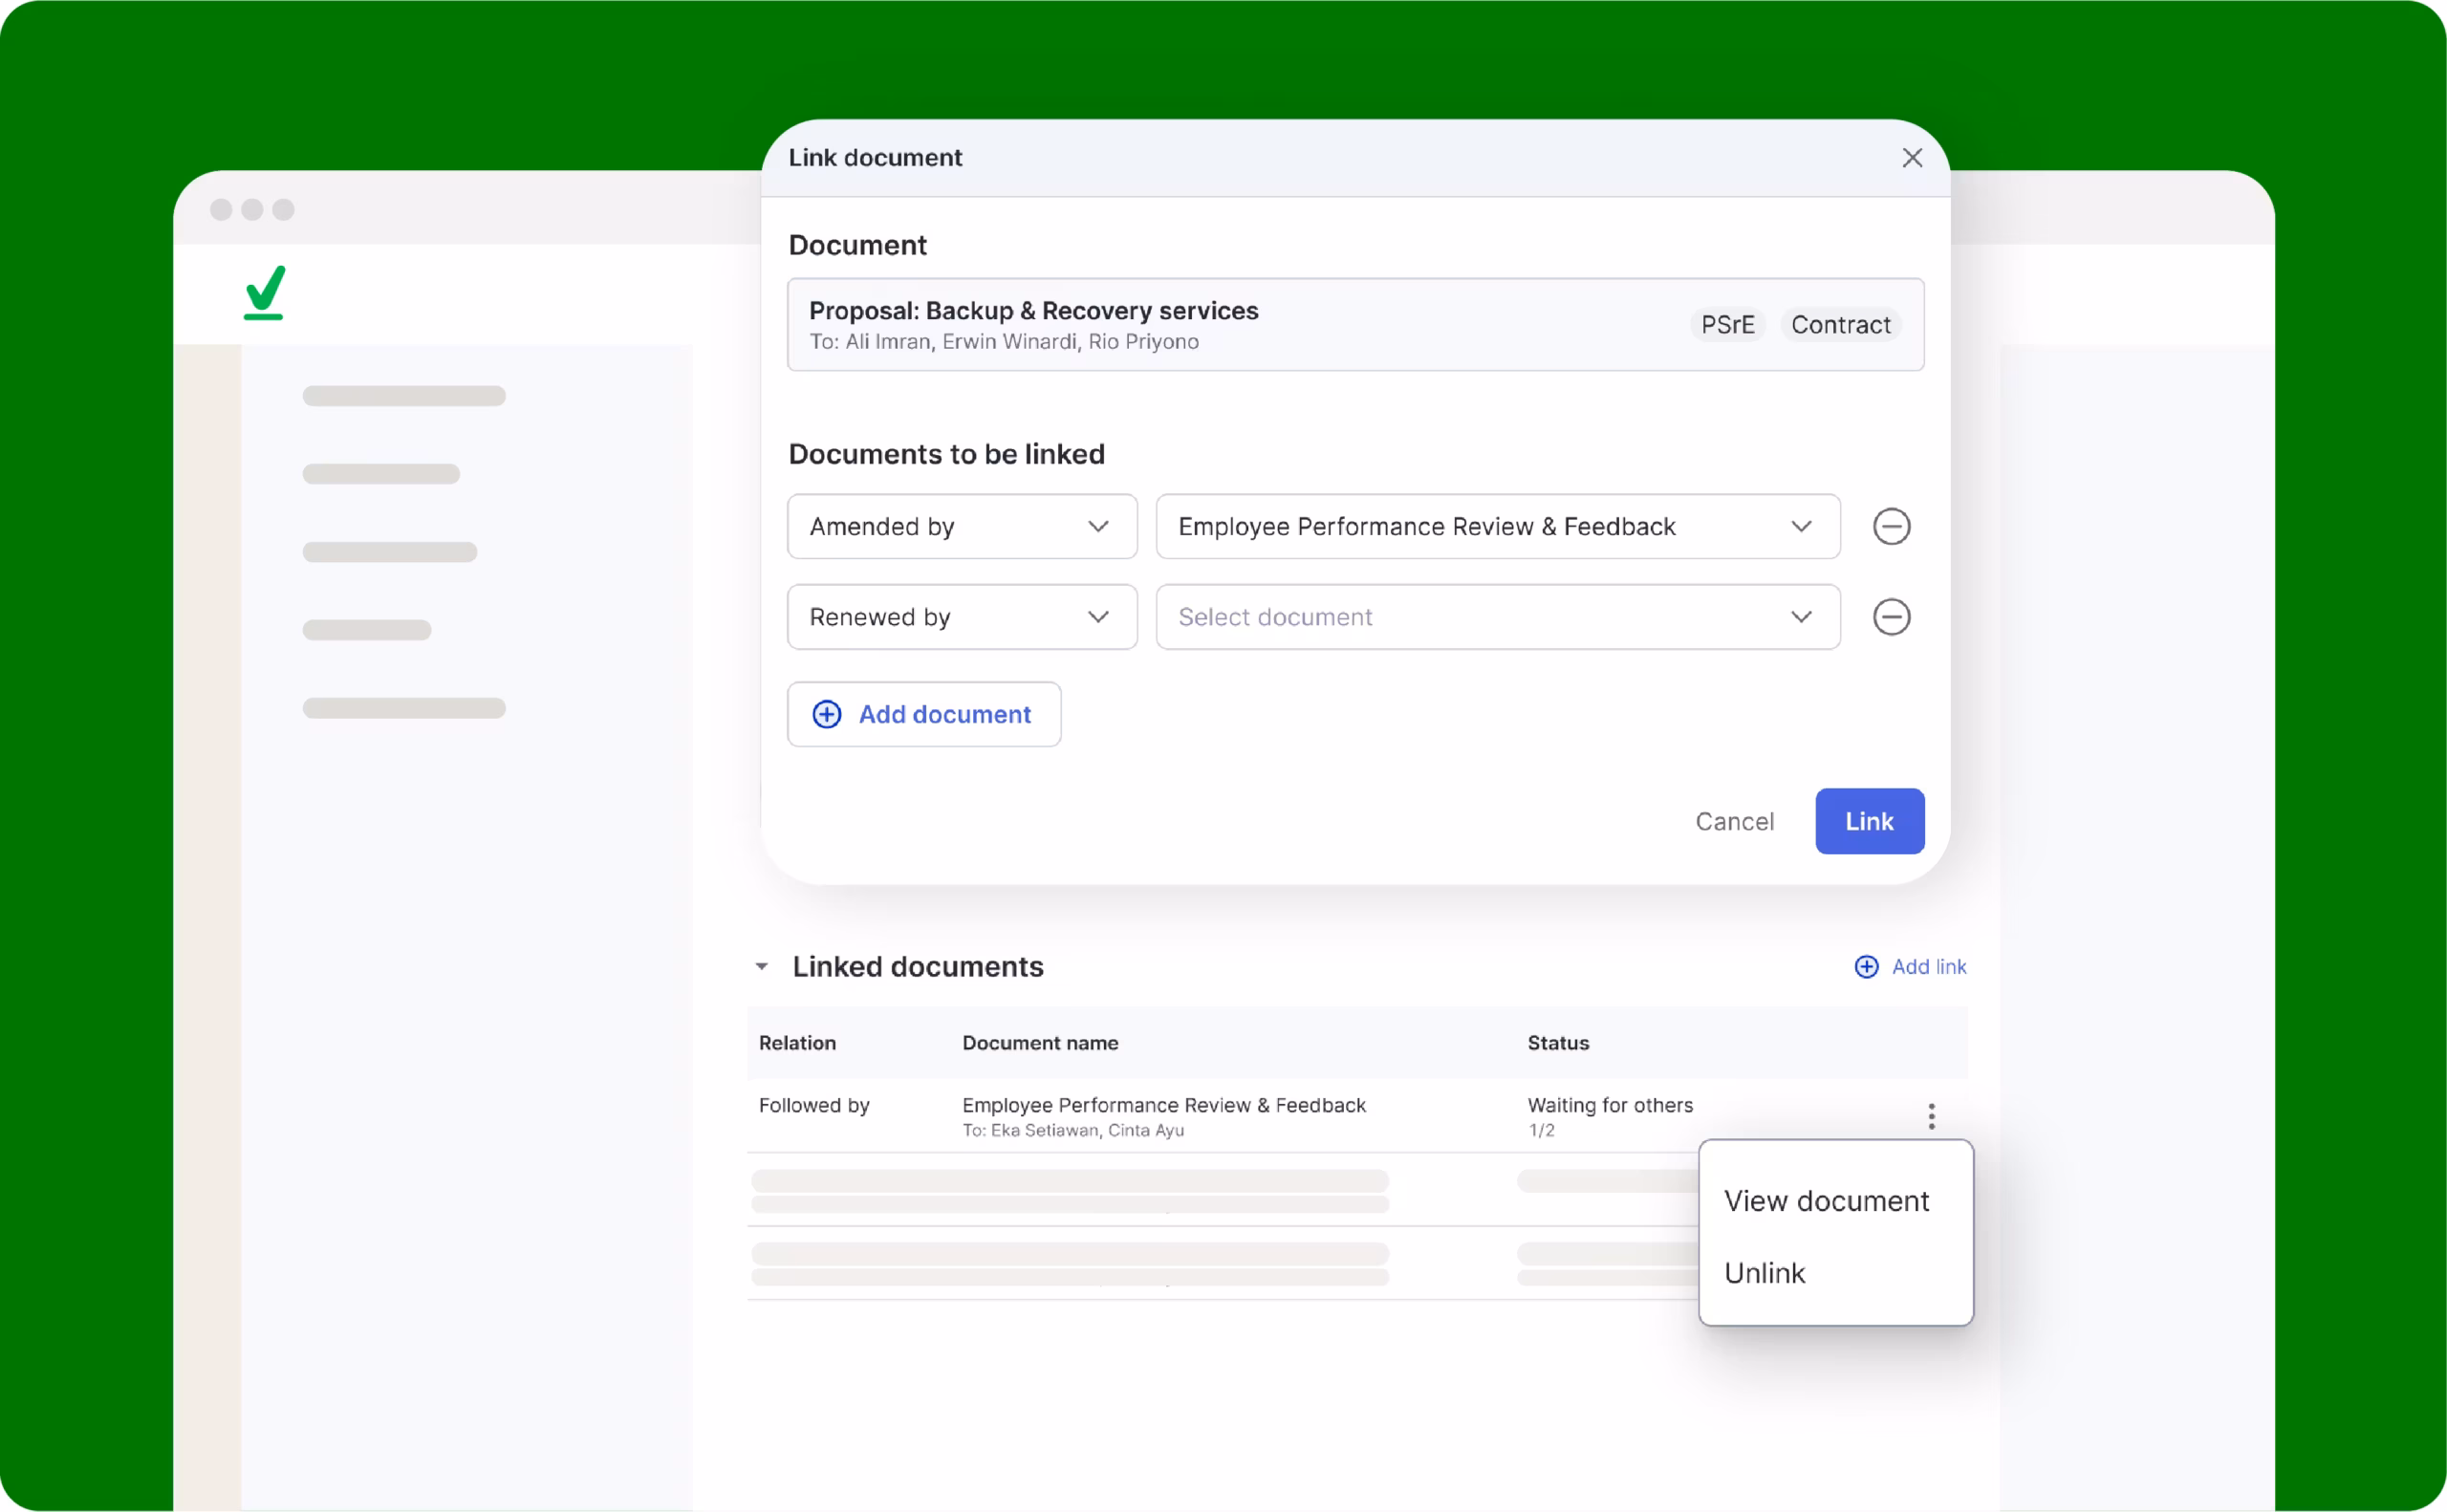
Task: Click the PSrE tag on proposal document
Action: pos(1727,325)
